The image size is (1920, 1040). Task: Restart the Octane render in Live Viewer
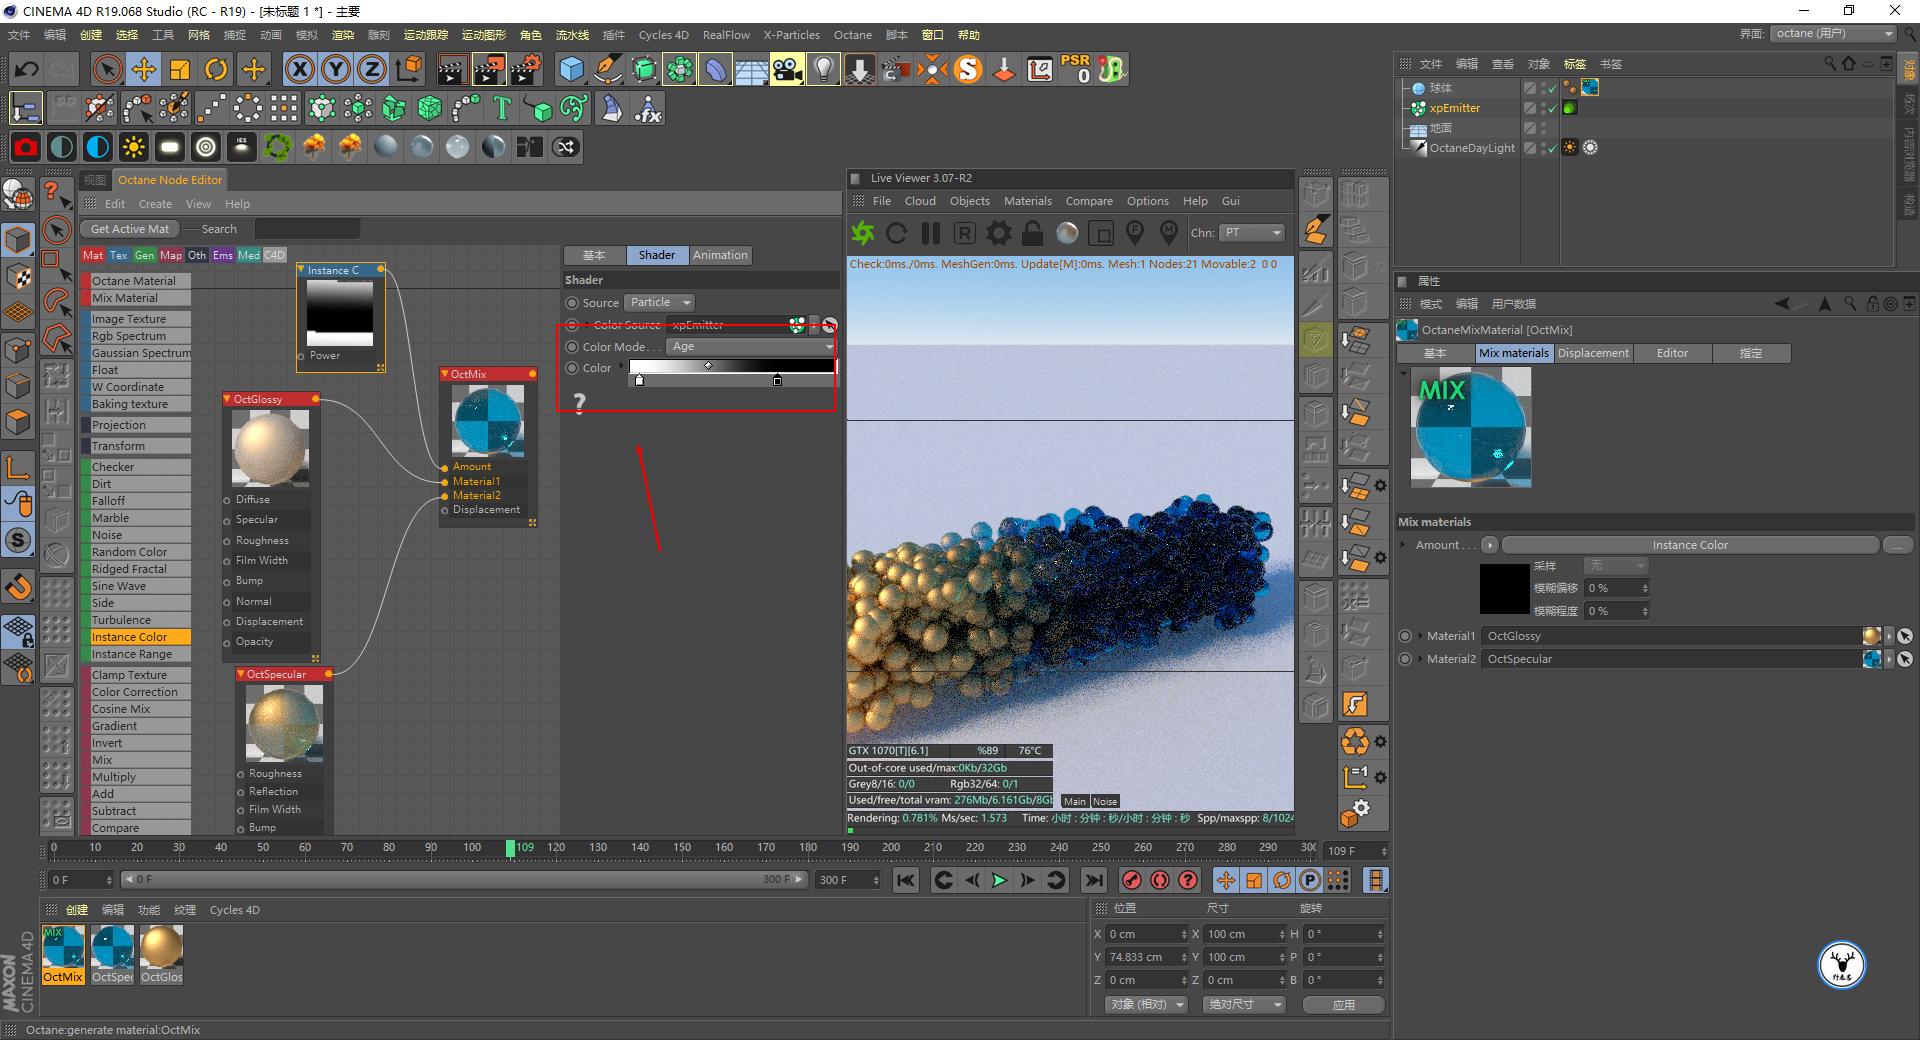[897, 233]
